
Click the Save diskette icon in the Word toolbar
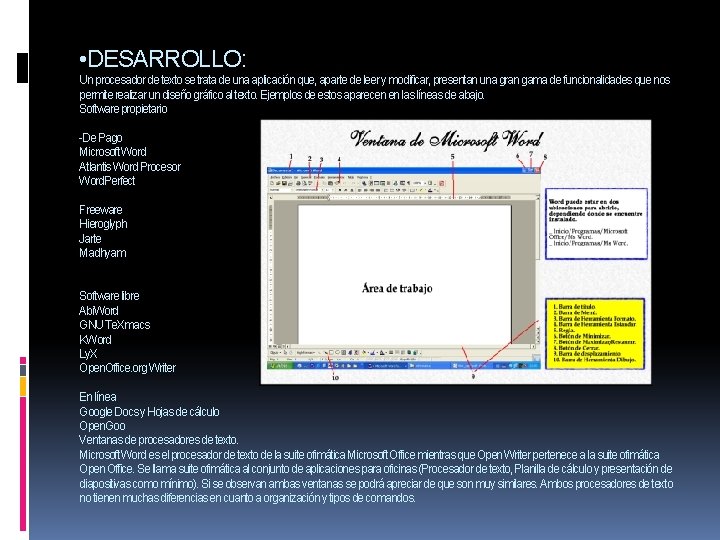pos(284,183)
